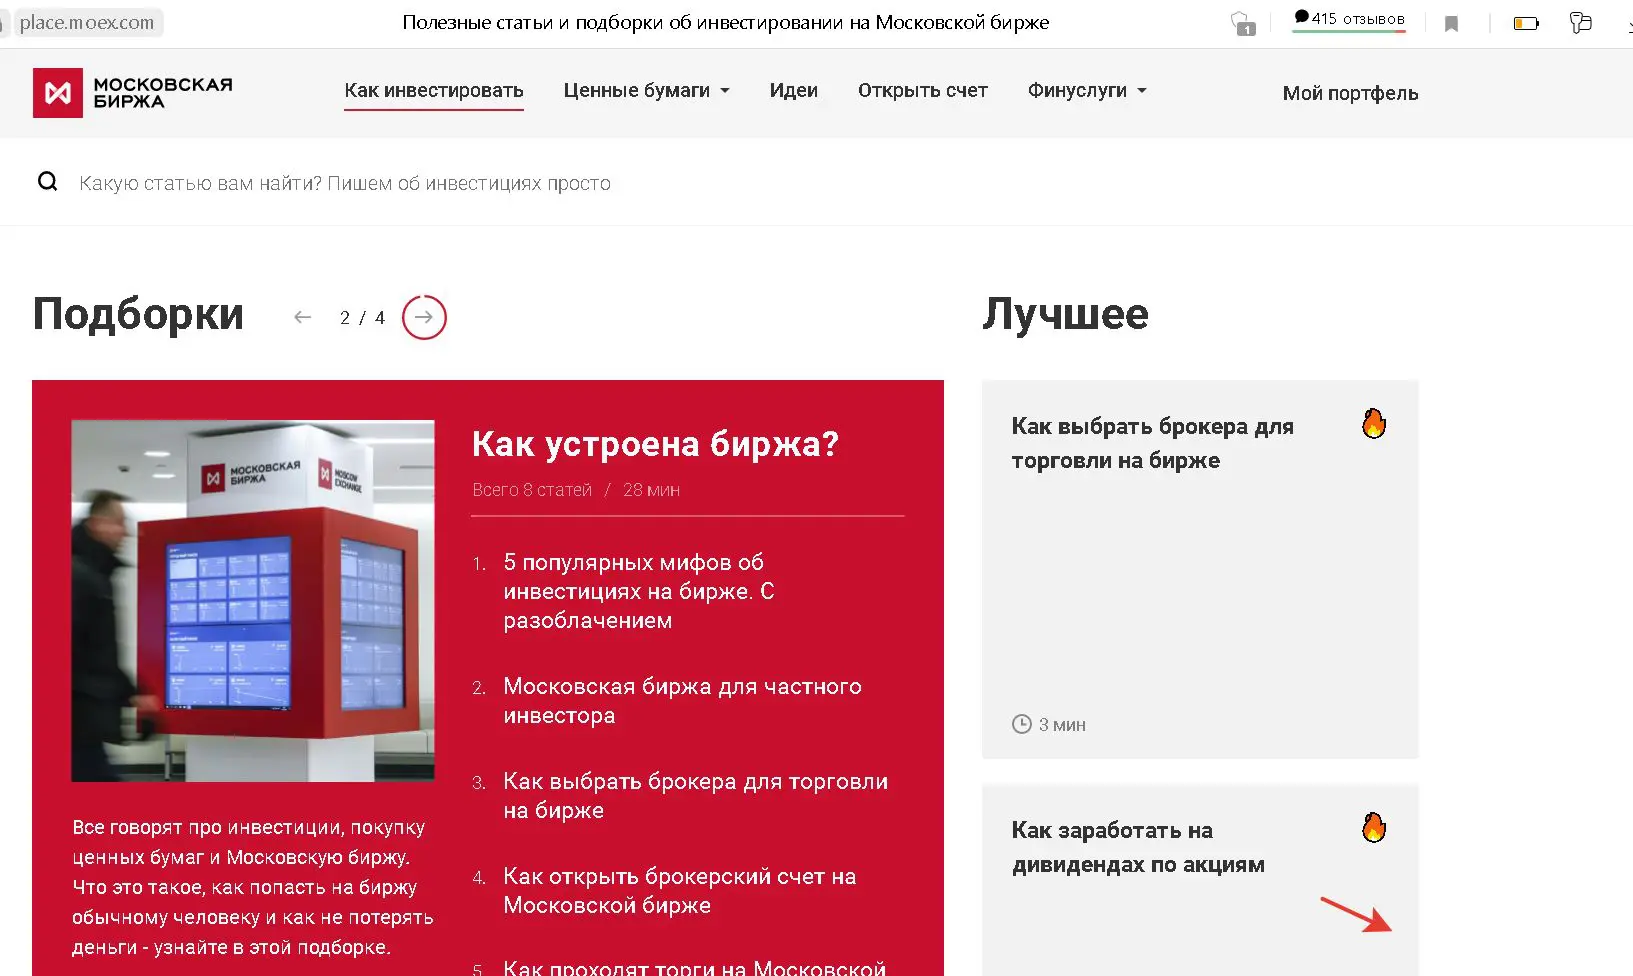Open Как заработать на дивидендах card
1633x976 pixels.
pos(1200,880)
